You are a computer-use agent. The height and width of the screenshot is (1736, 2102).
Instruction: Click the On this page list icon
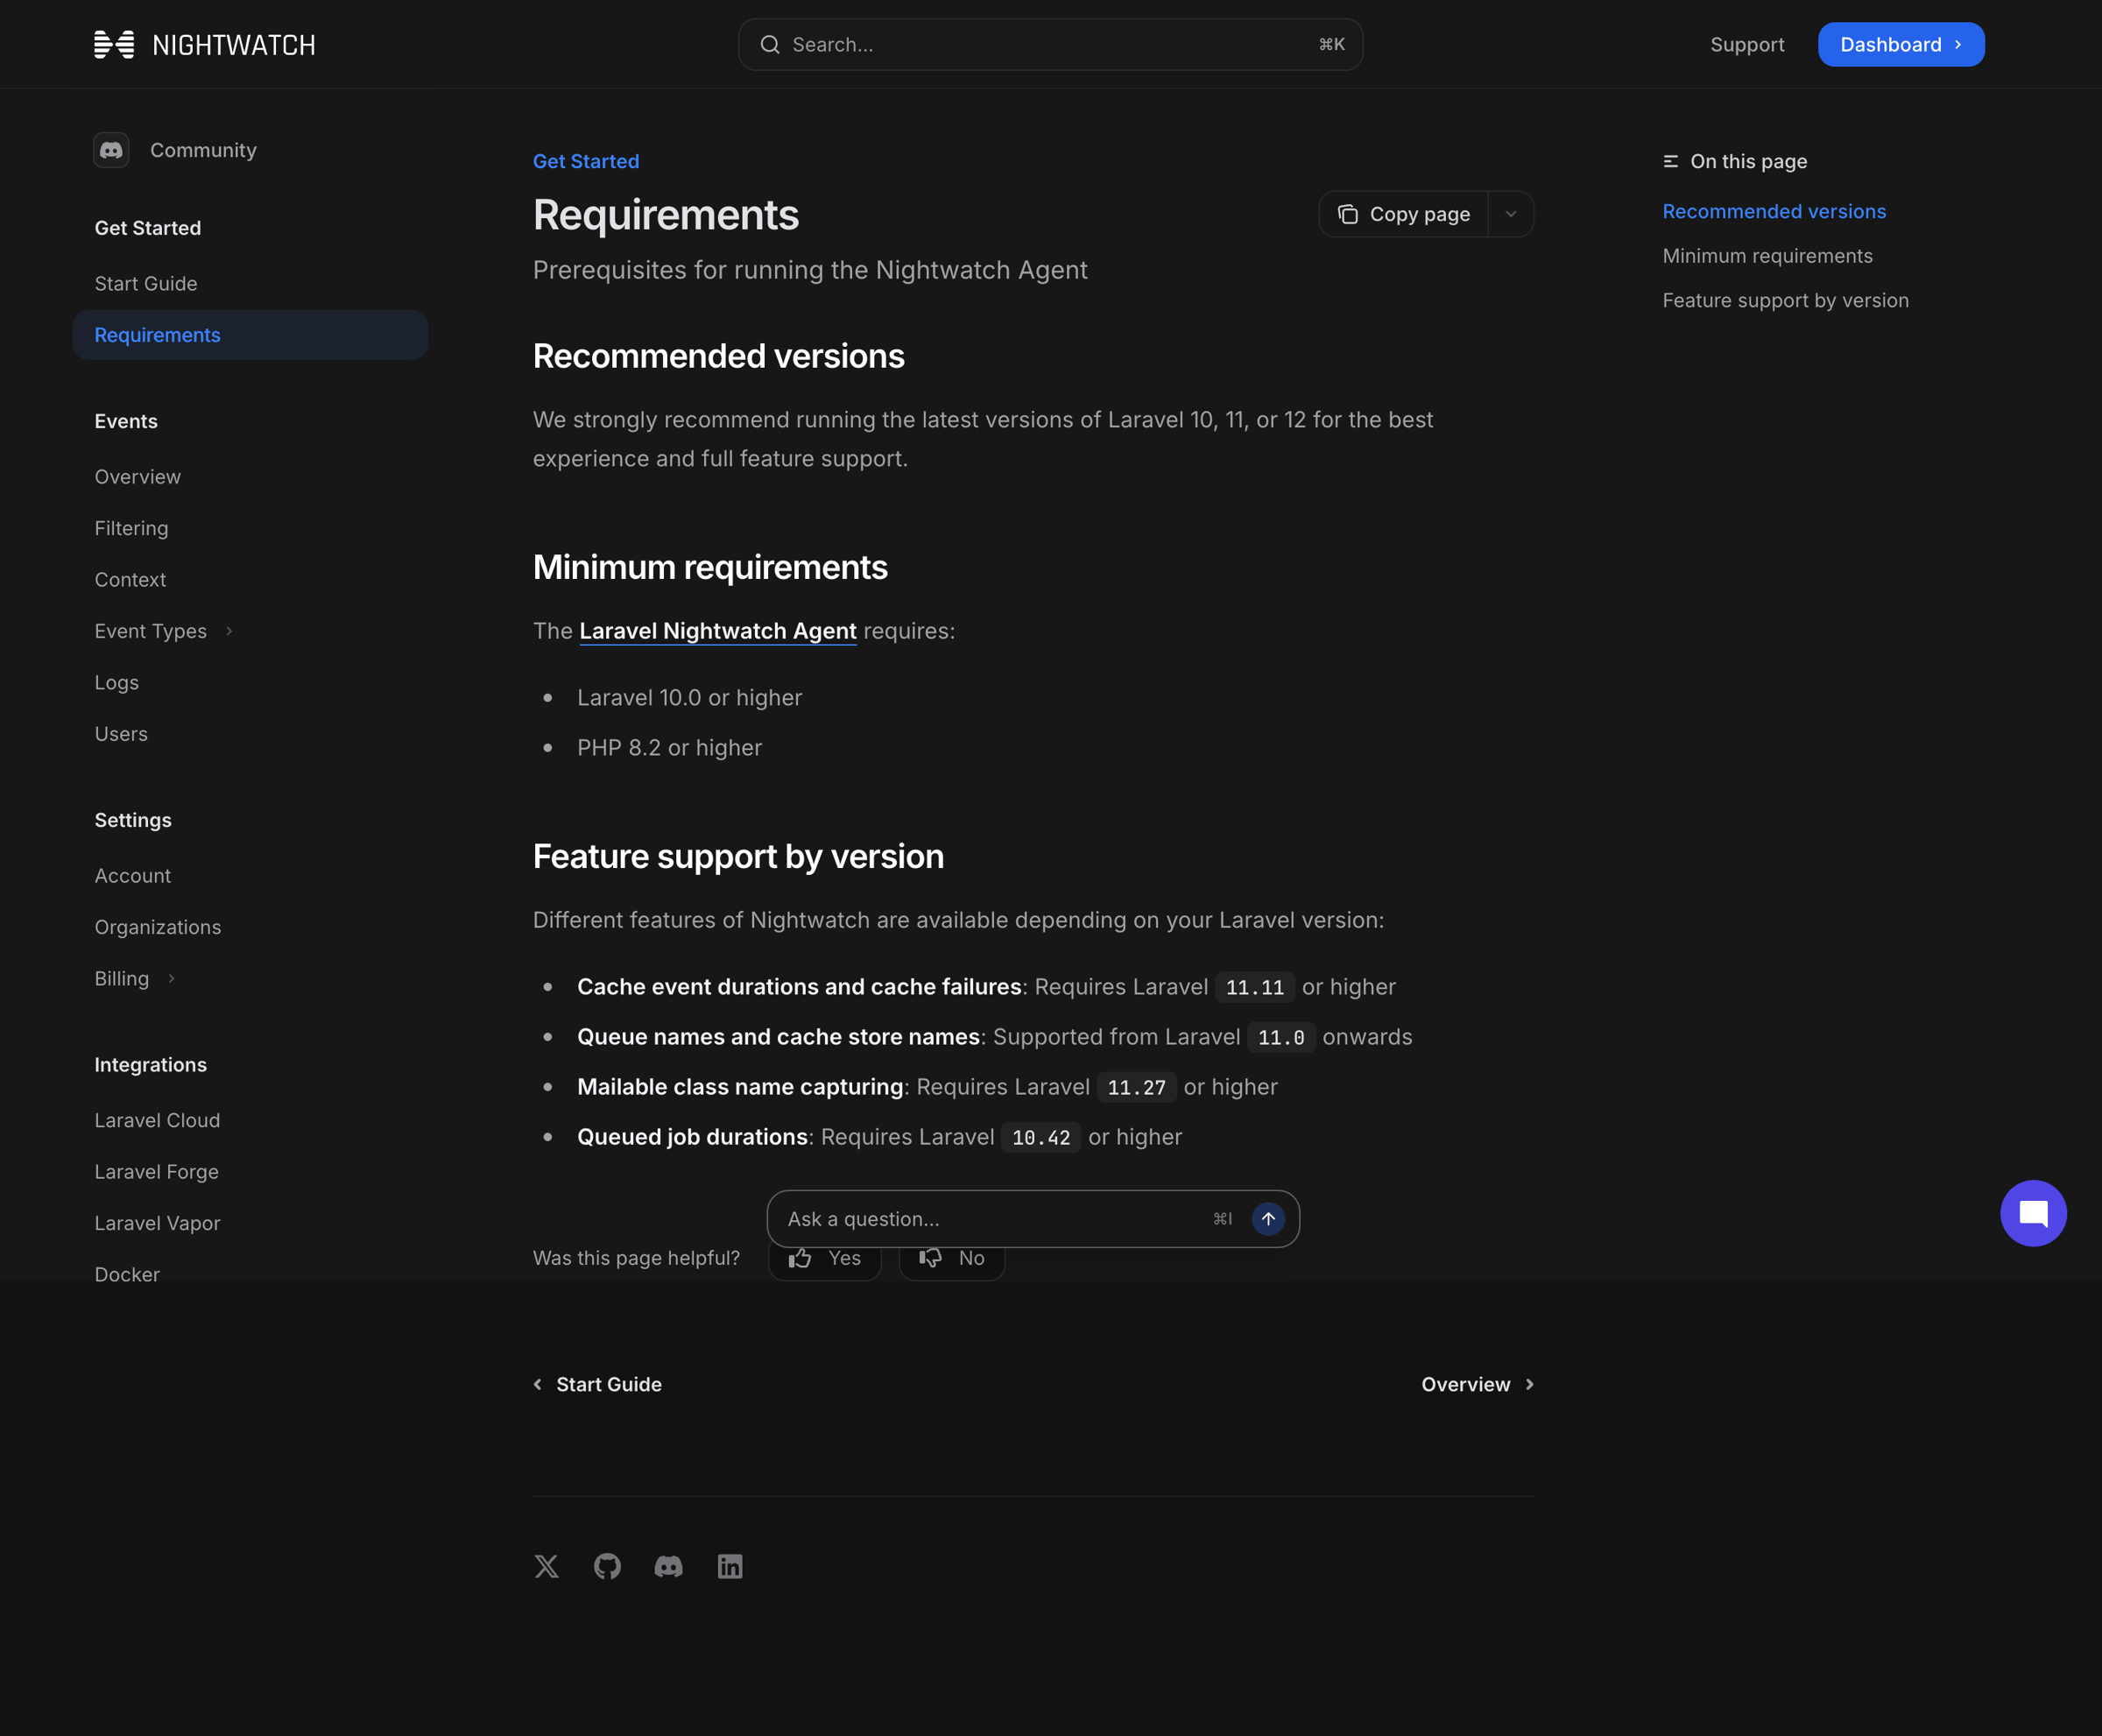[1670, 161]
